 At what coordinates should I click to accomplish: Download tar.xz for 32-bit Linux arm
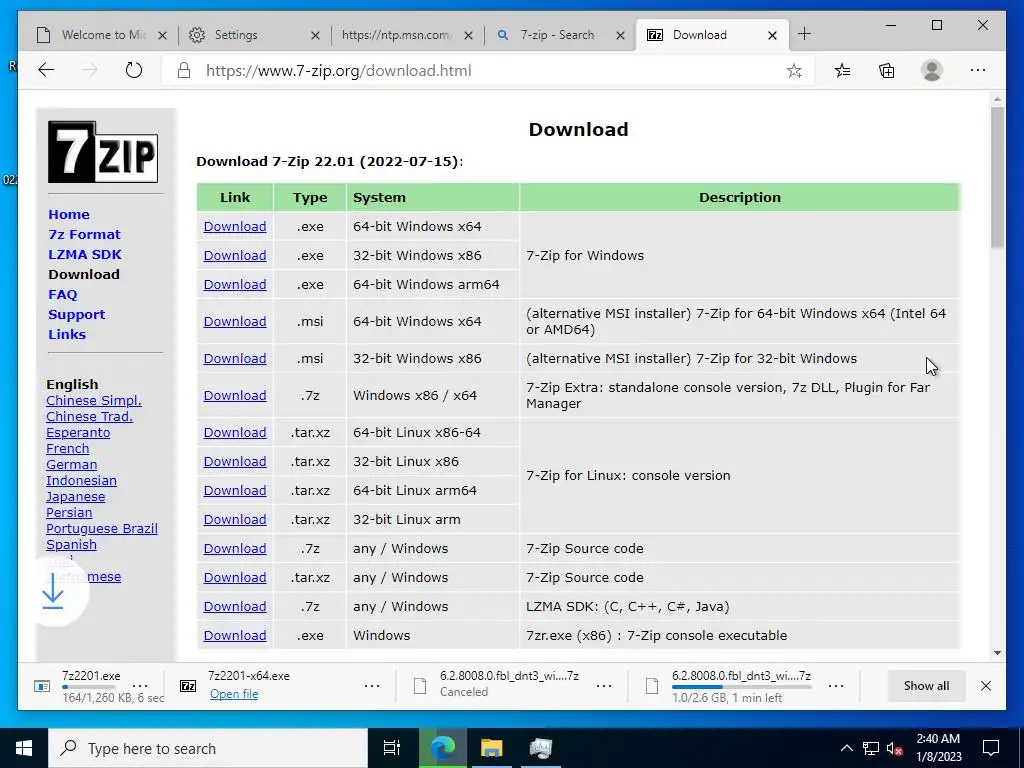235,520
